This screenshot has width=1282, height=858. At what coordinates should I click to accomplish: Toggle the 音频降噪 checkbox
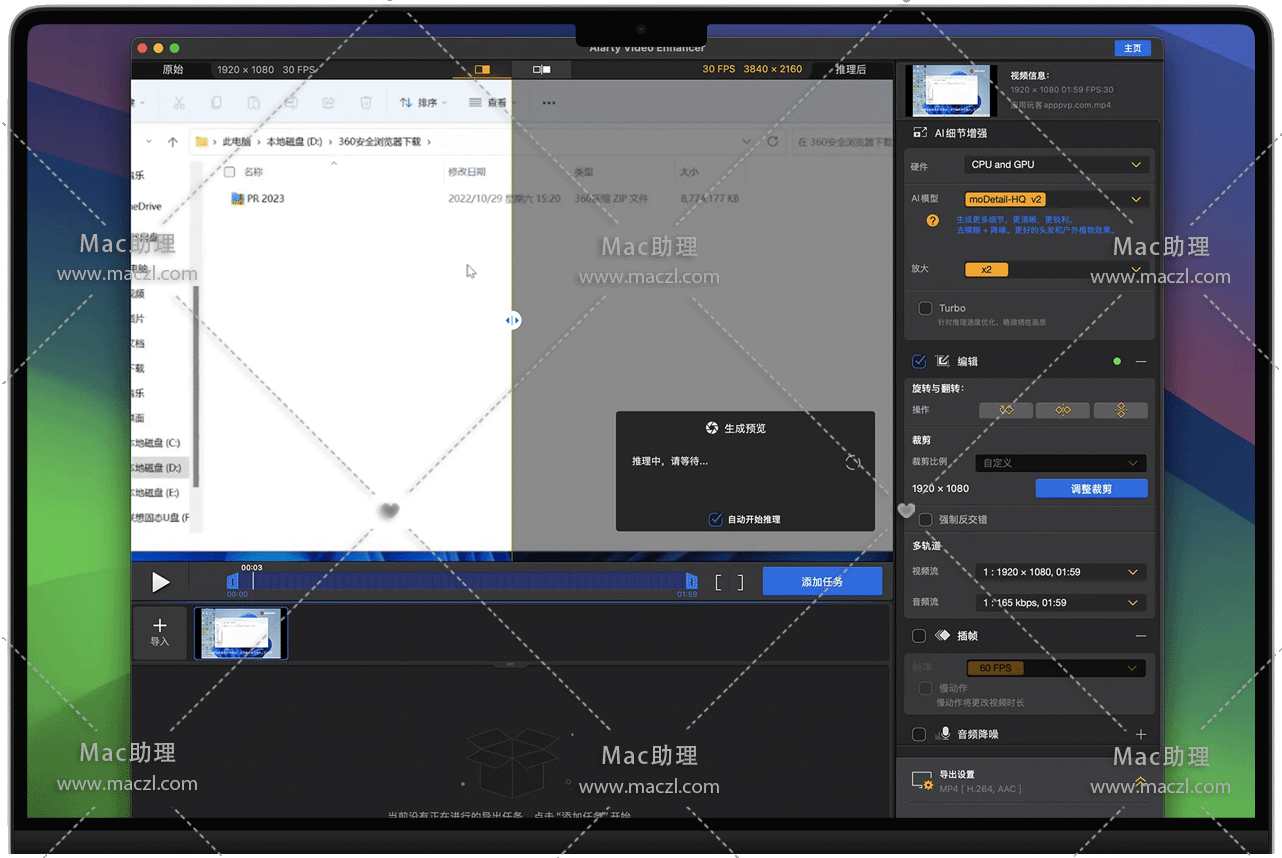coord(919,734)
